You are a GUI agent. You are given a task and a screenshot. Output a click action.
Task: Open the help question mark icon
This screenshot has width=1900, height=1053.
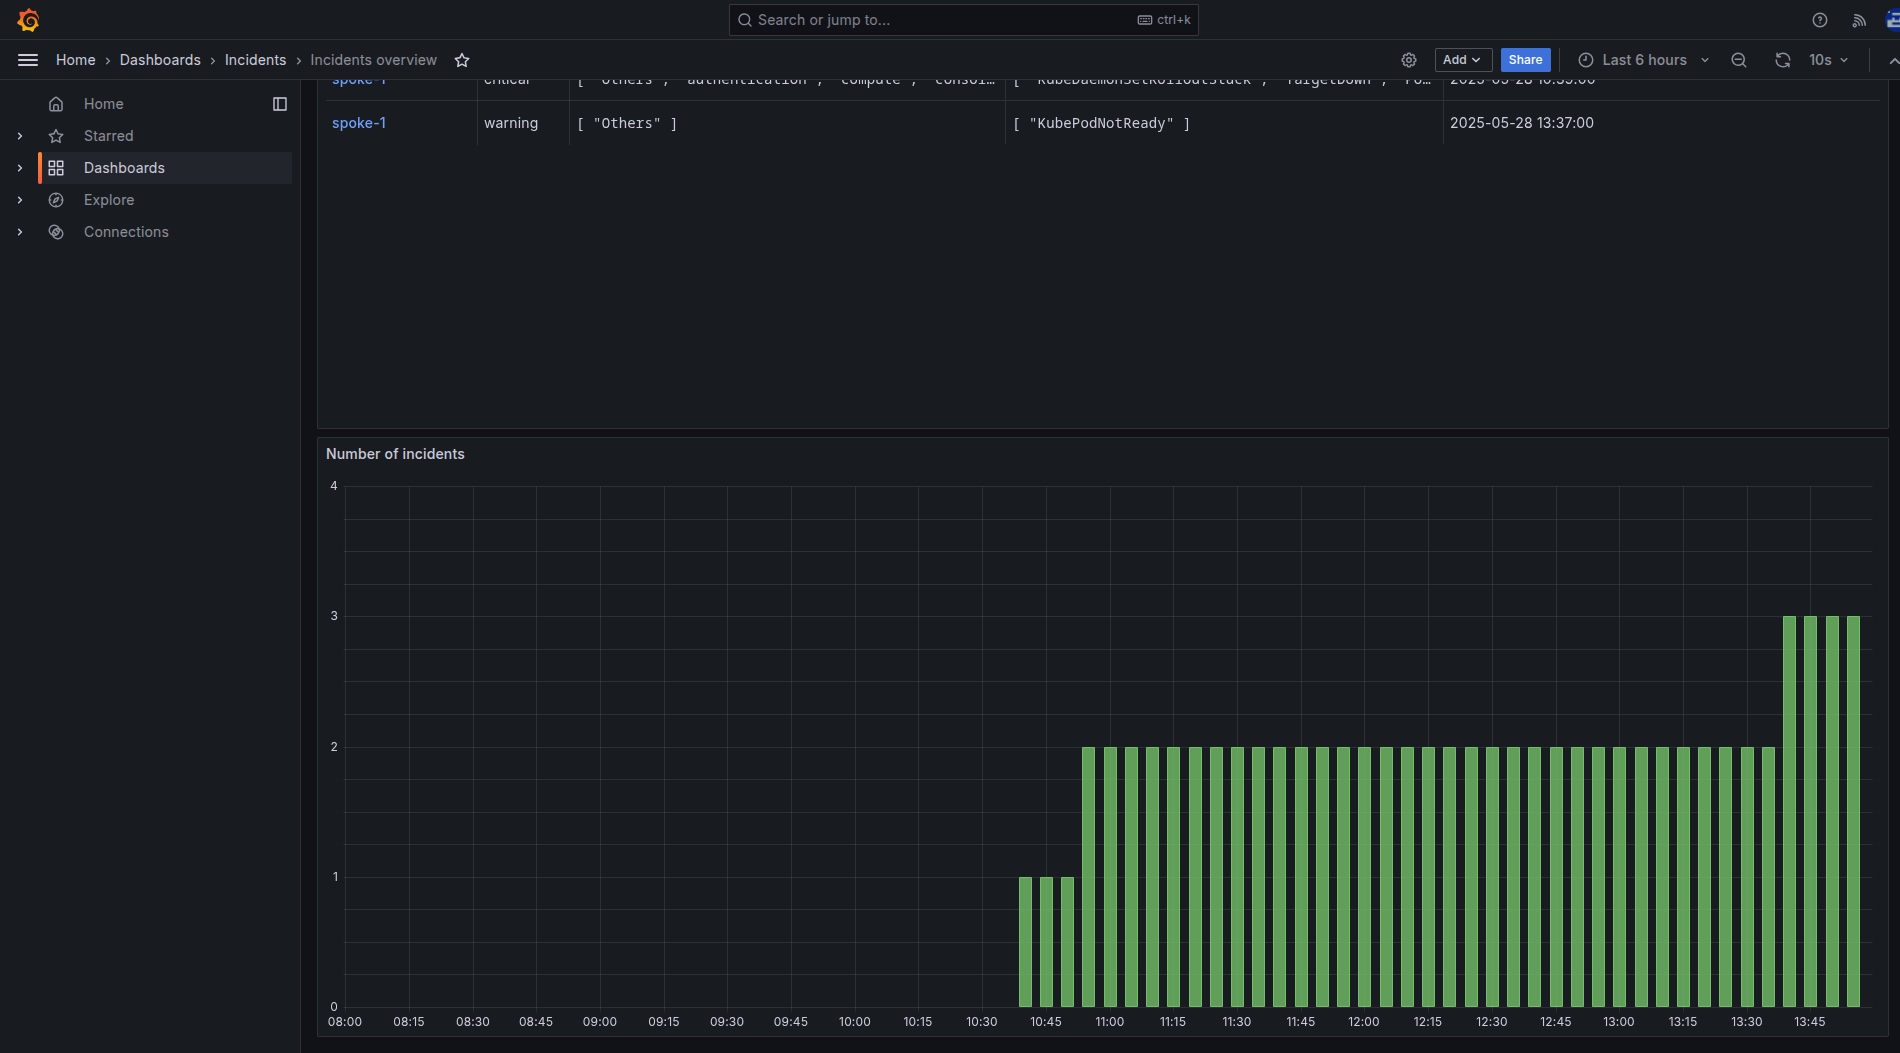[1820, 20]
